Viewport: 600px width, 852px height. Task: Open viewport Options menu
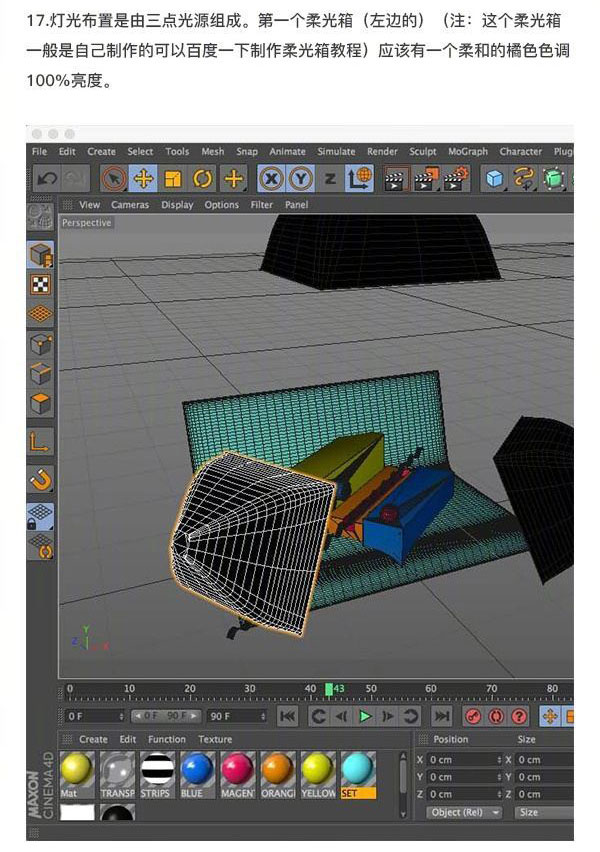221,205
